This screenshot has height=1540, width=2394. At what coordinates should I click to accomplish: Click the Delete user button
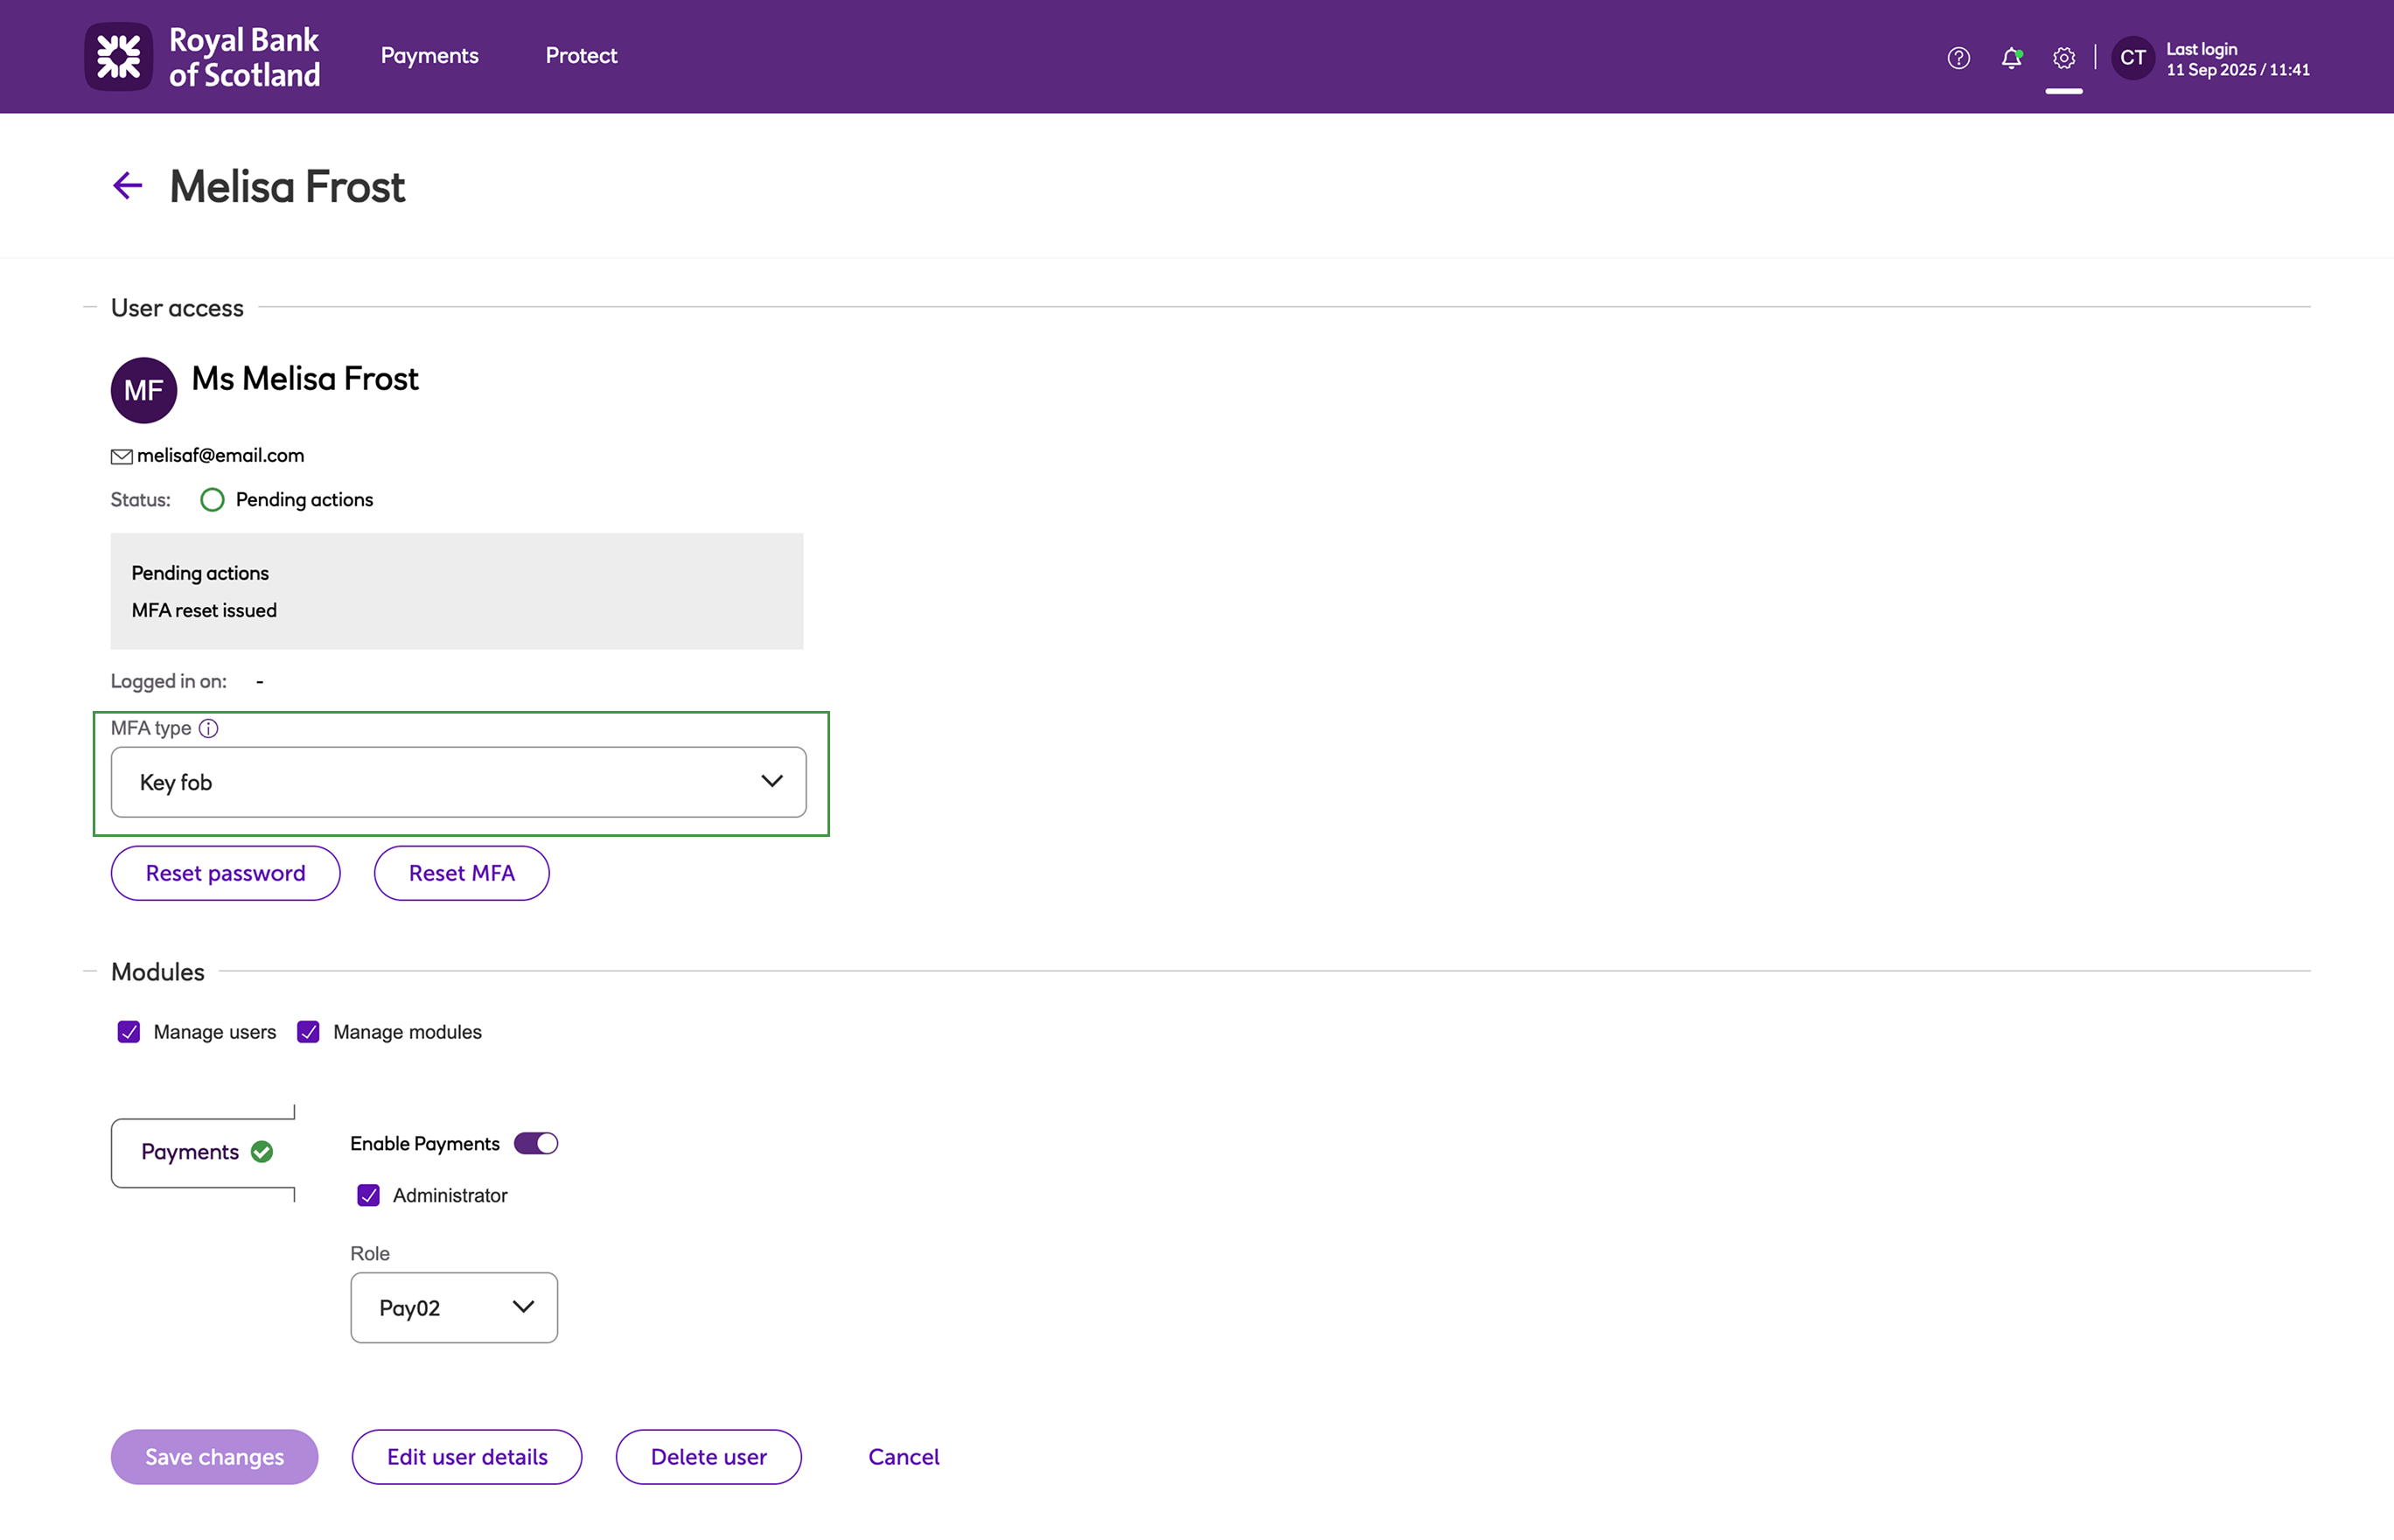708,1457
